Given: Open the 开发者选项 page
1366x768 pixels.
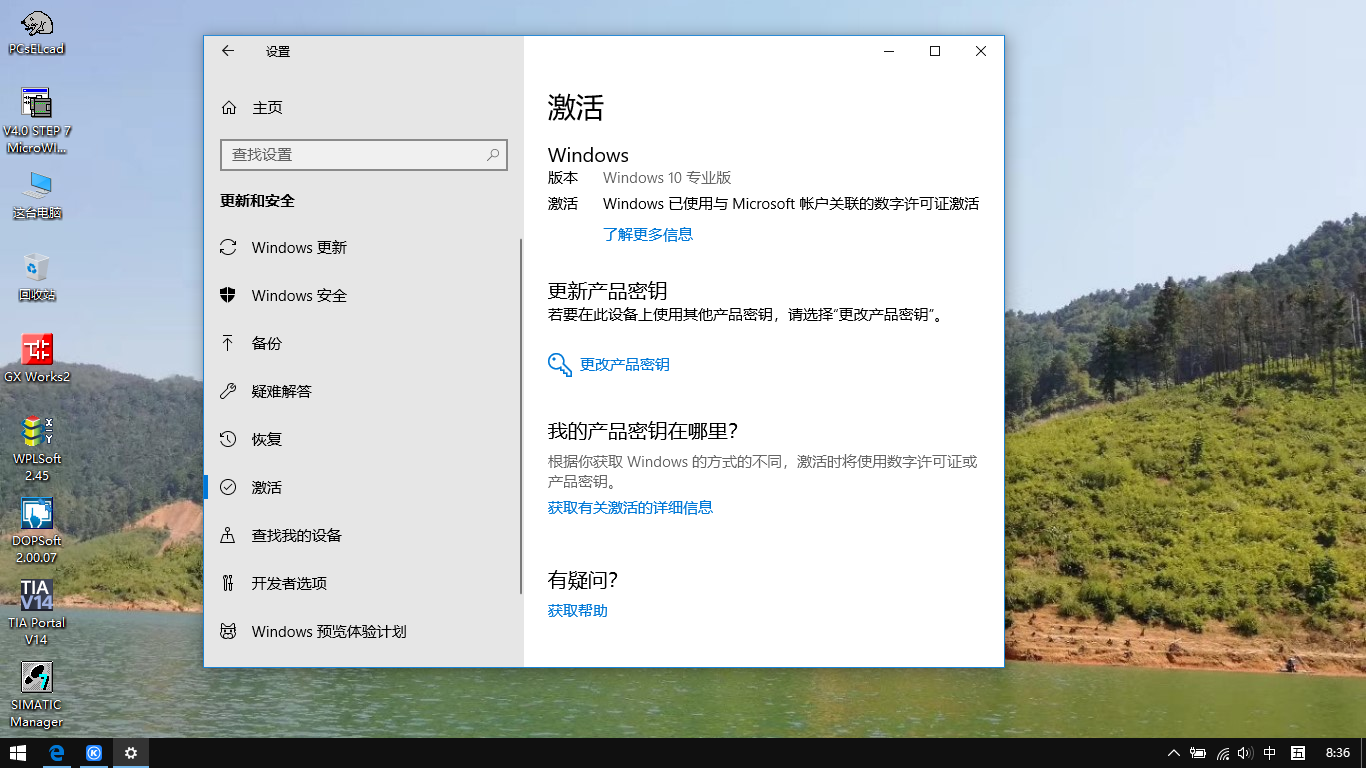Looking at the screenshot, I should (x=289, y=584).
